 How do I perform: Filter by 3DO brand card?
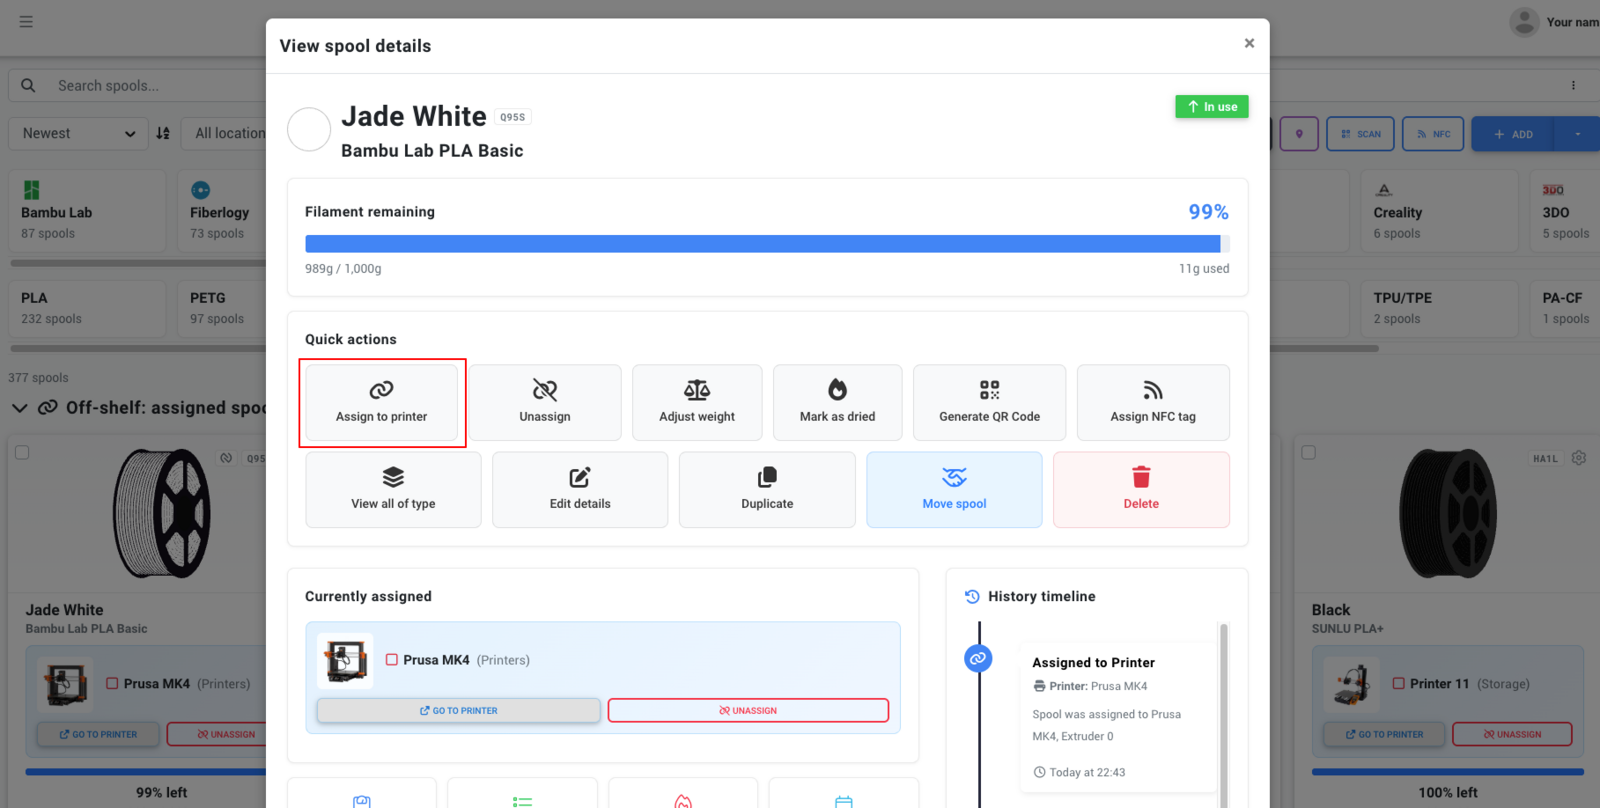1565,210
